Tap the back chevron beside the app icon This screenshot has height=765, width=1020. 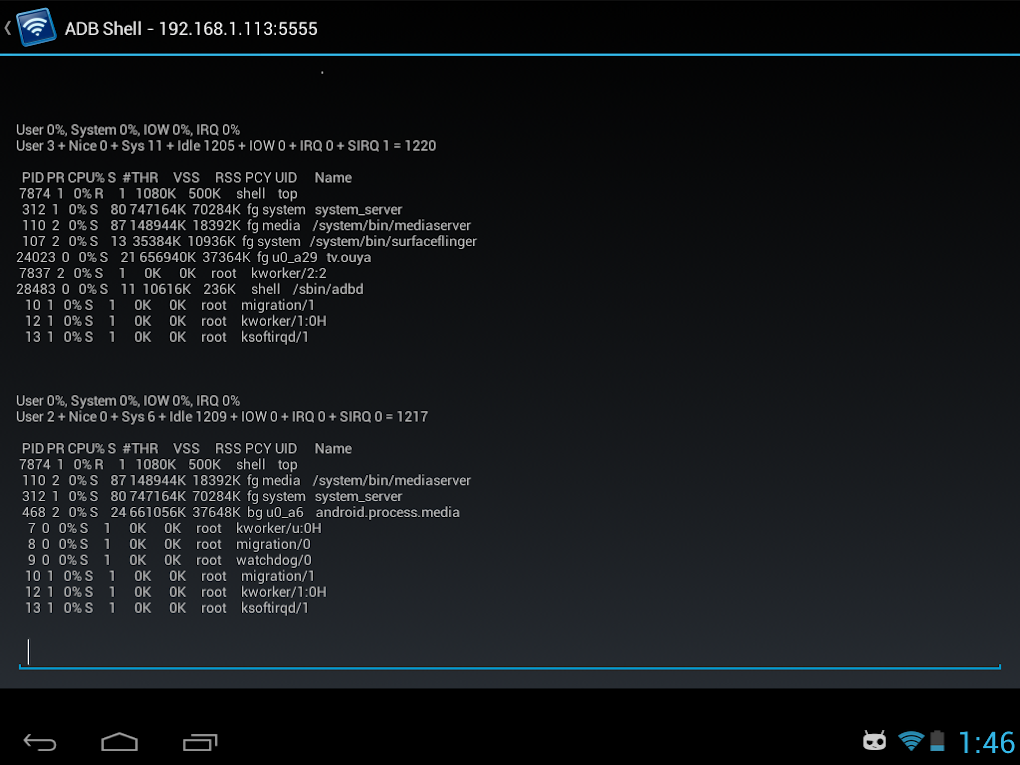(x=9, y=28)
